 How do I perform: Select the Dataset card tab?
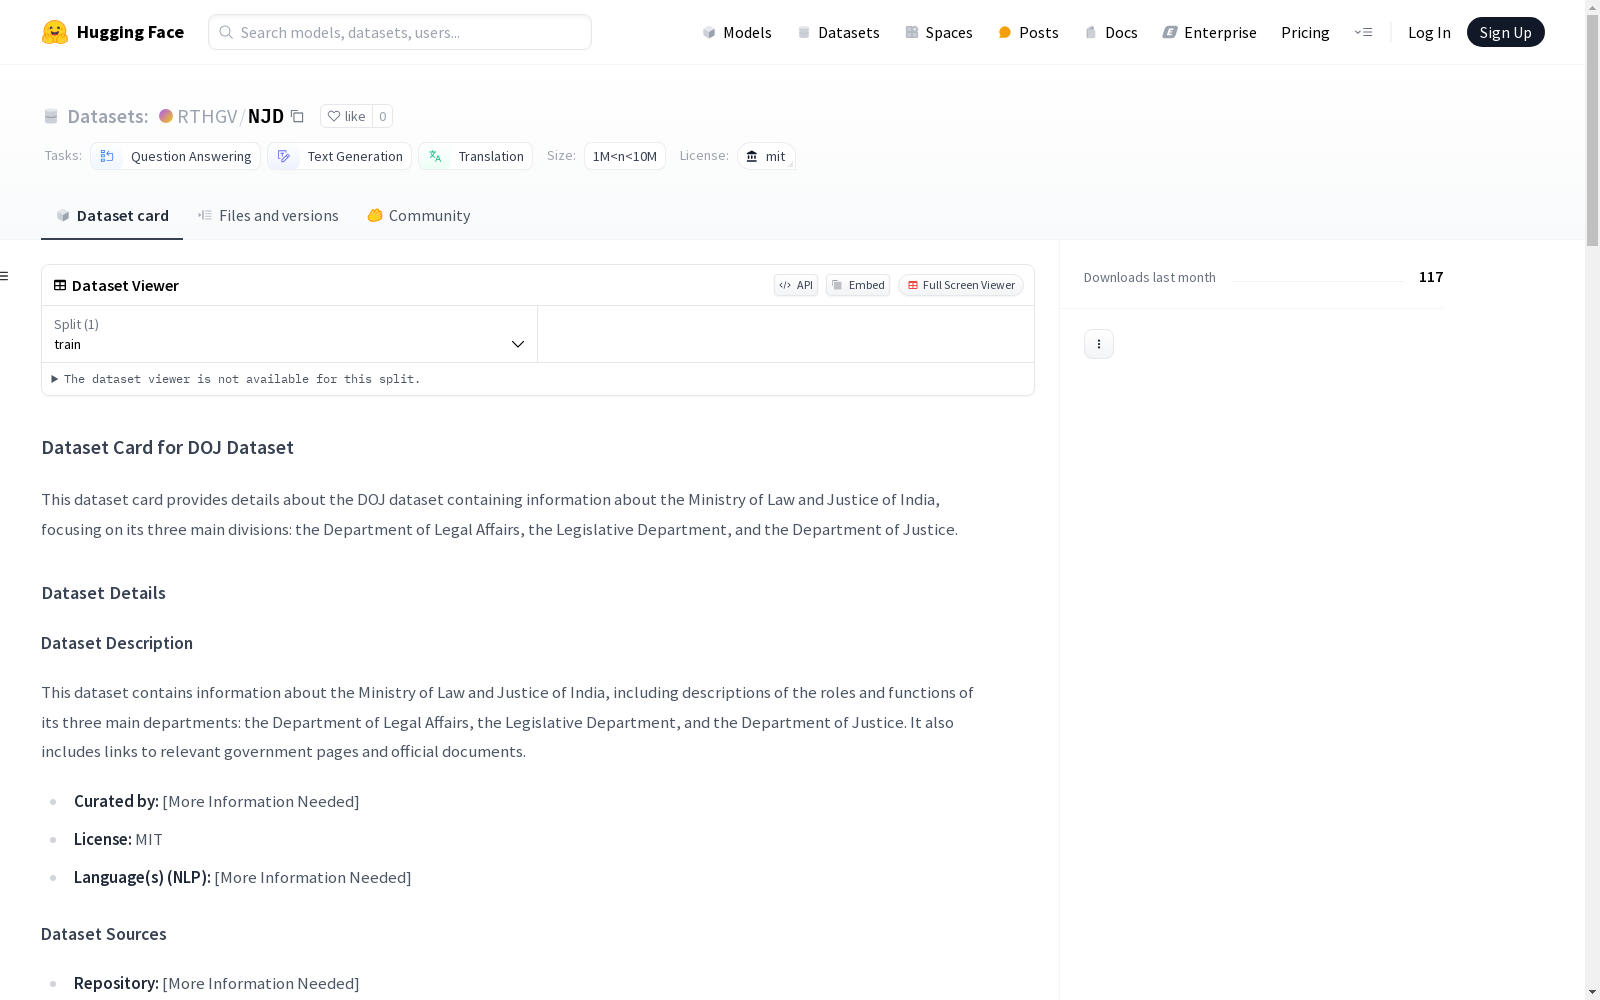point(112,216)
